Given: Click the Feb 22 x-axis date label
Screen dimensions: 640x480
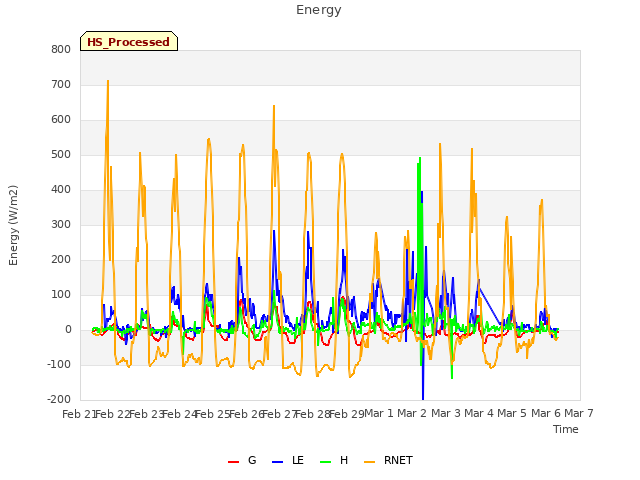Looking at the screenshot, I should coord(112,414).
